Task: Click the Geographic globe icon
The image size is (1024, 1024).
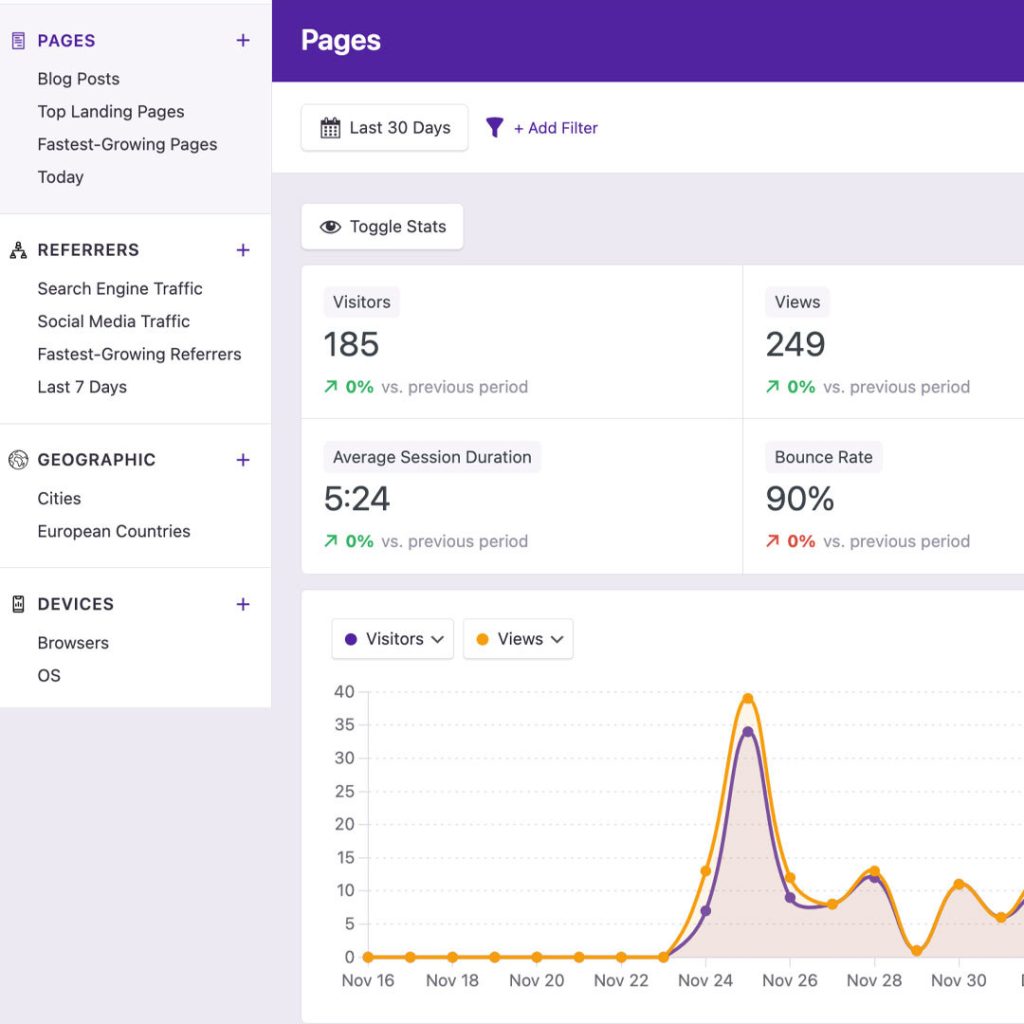Action: tap(18, 460)
